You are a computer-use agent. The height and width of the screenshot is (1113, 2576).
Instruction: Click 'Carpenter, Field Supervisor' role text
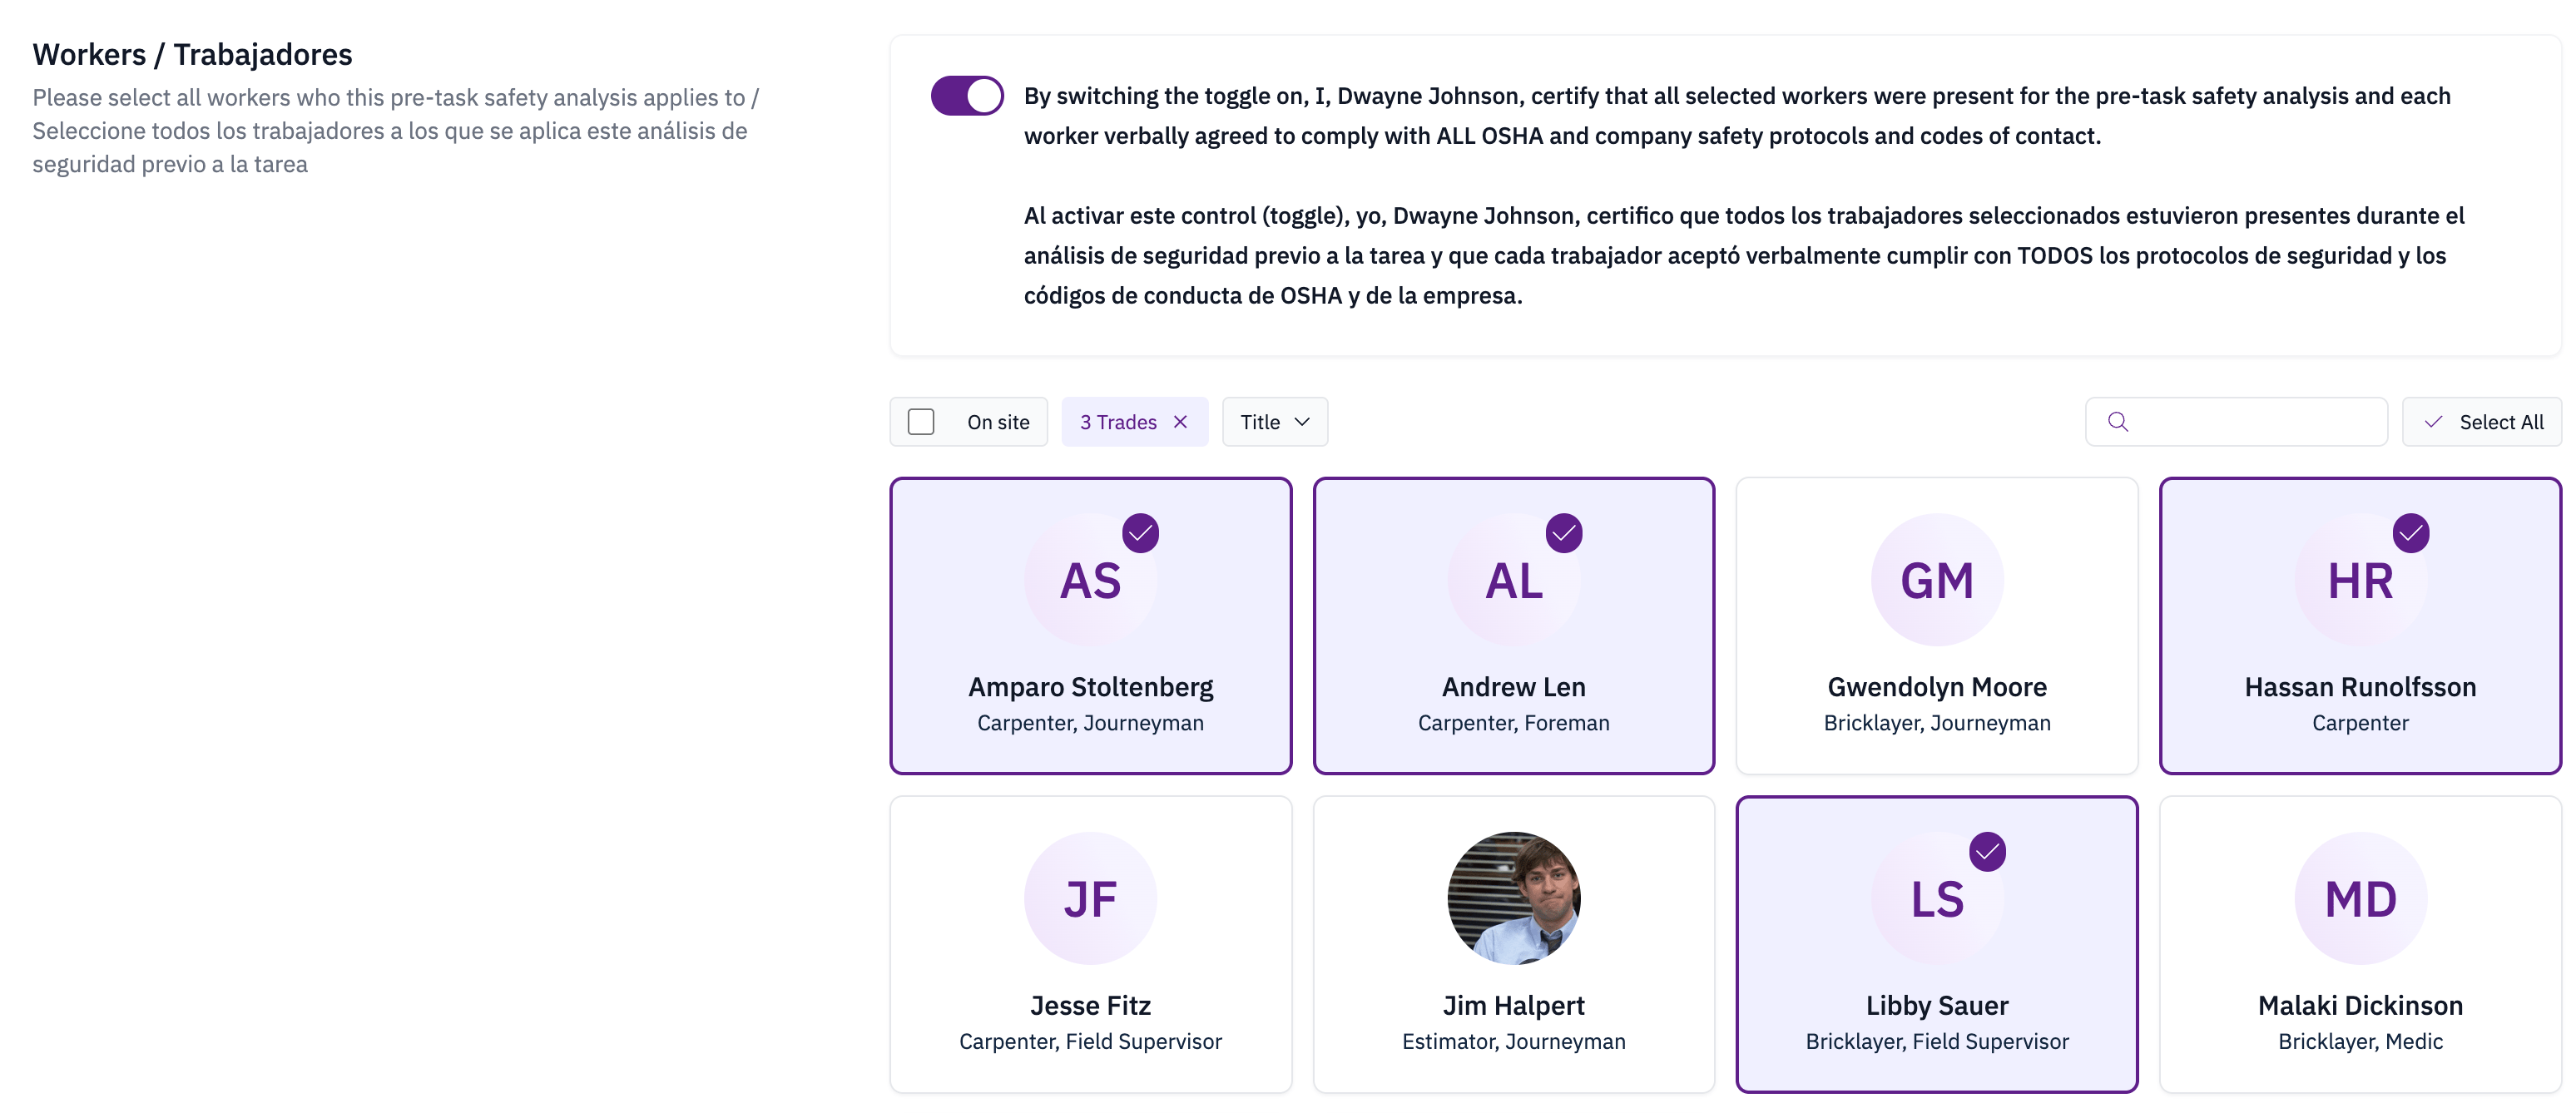[x=1090, y=1041]
